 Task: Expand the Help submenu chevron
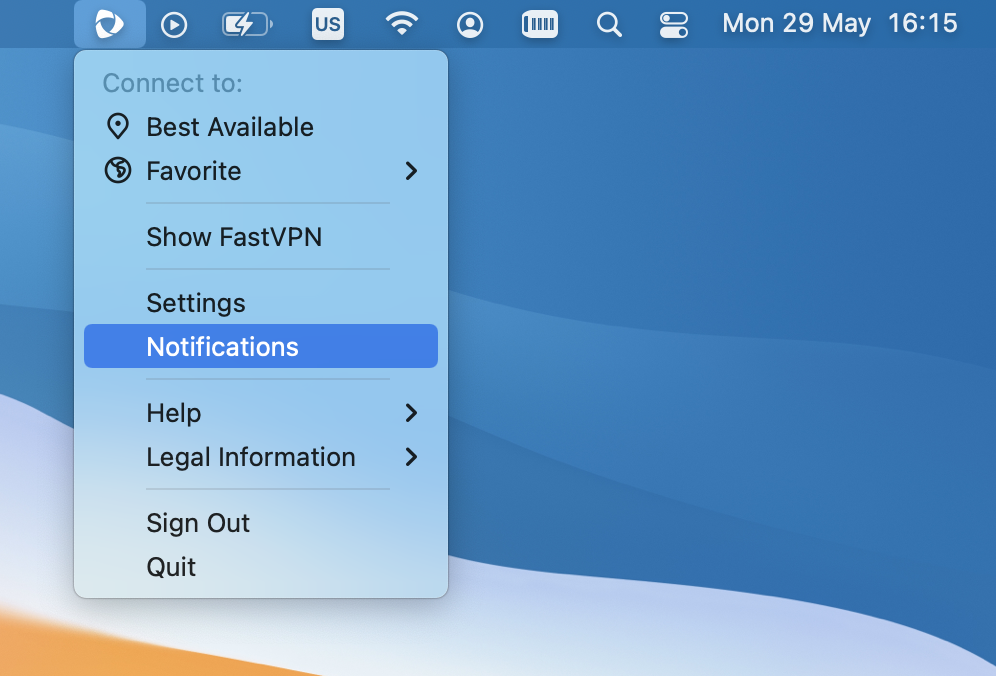pyautogui.click(x=412, y=413)
